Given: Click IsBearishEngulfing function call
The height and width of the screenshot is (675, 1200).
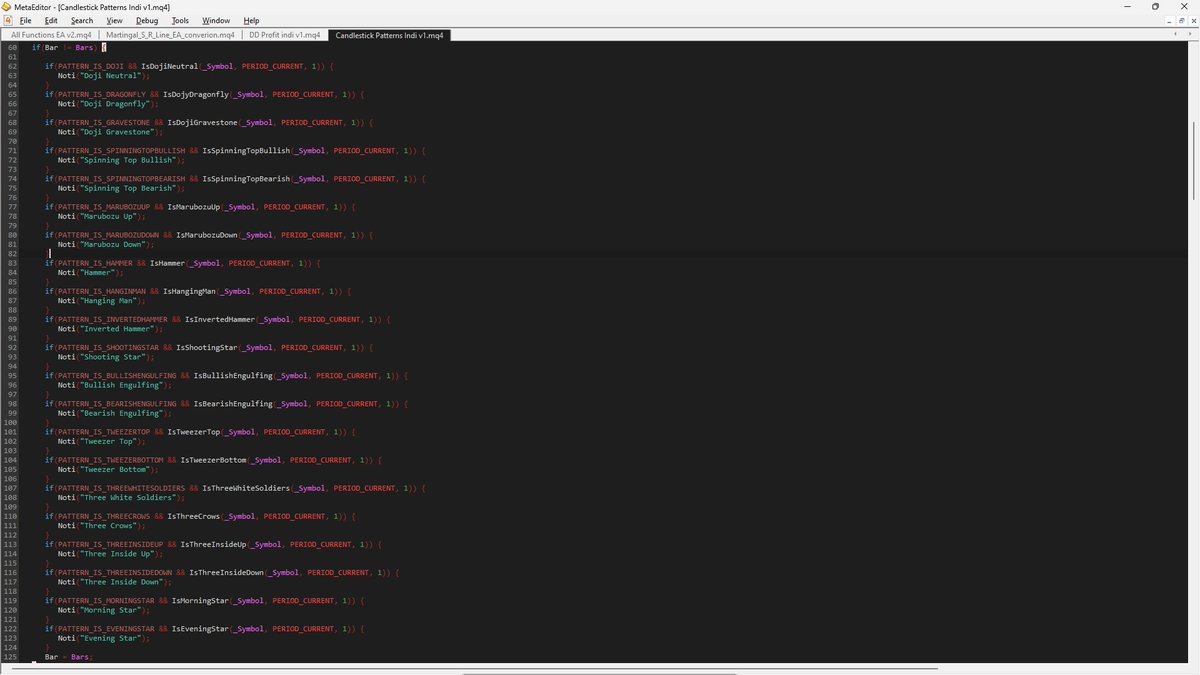Looking at the screenshot, I should pos(234,404).
